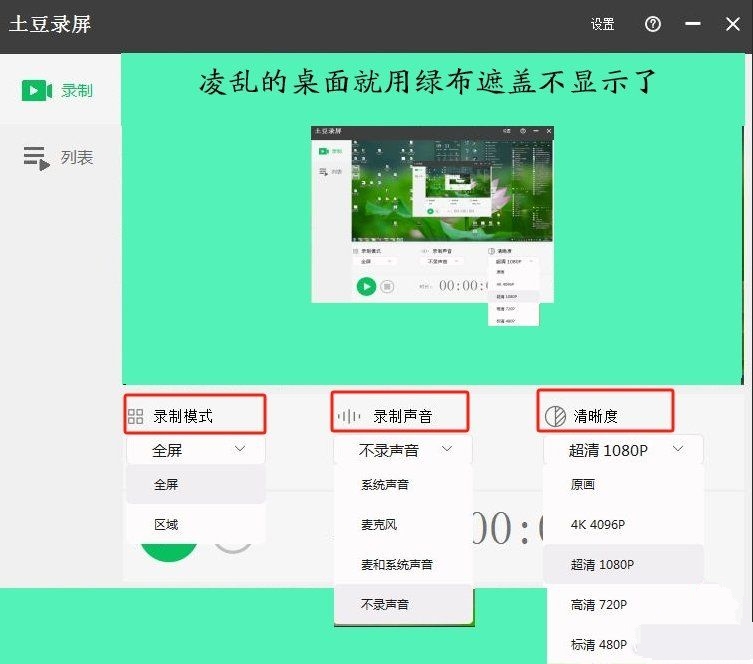Click the 录制模式 grid icon
The width and height of the screenshot is (753, 664).
[x=136, y=416]
